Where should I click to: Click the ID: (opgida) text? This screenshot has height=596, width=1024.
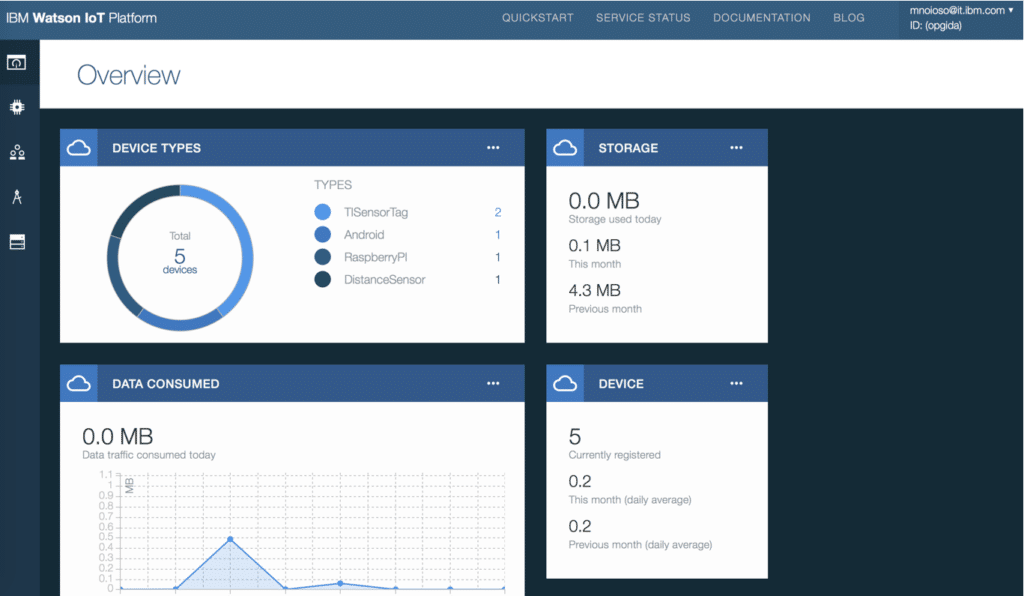pyautogui.click(x=935, y=25)
